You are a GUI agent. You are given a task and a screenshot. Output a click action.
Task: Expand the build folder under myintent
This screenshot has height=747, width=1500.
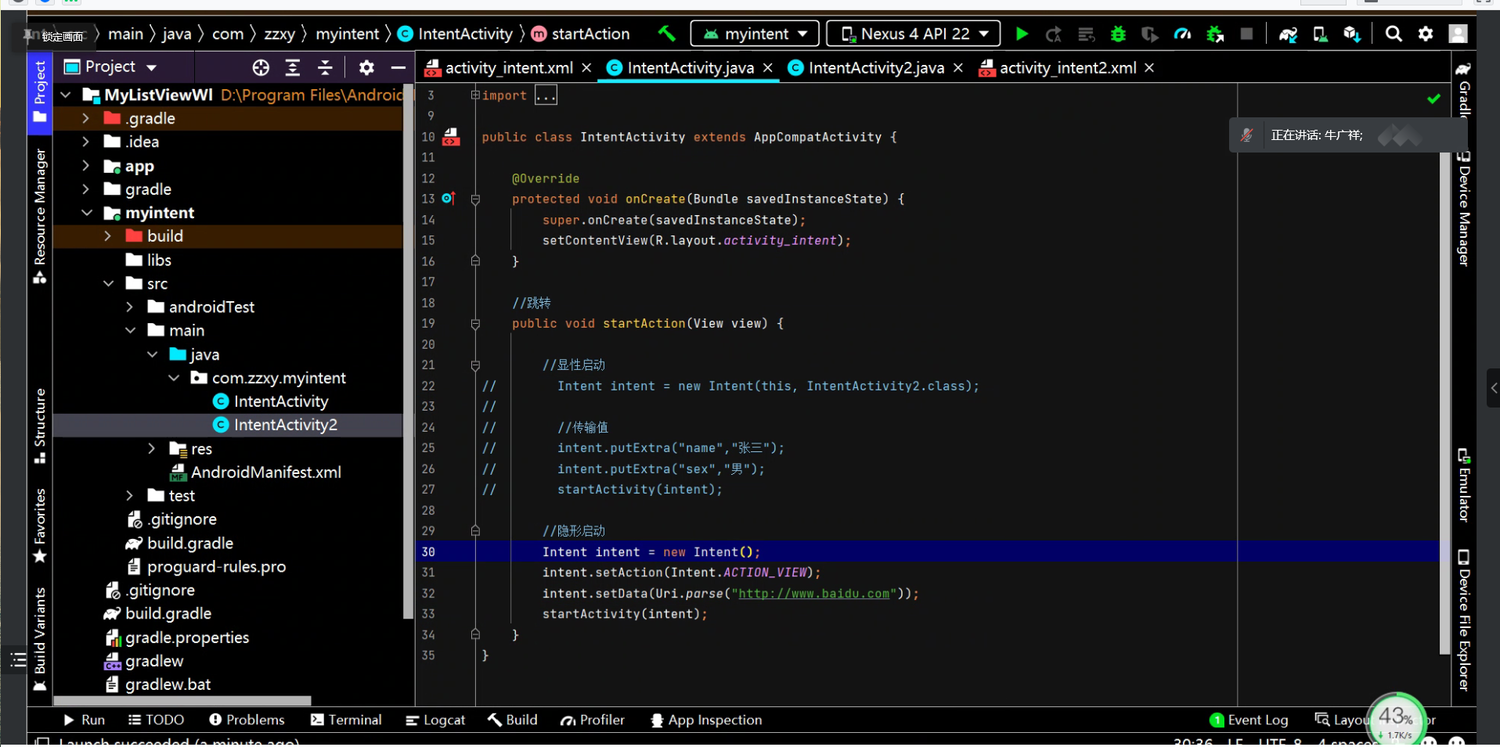108,236
